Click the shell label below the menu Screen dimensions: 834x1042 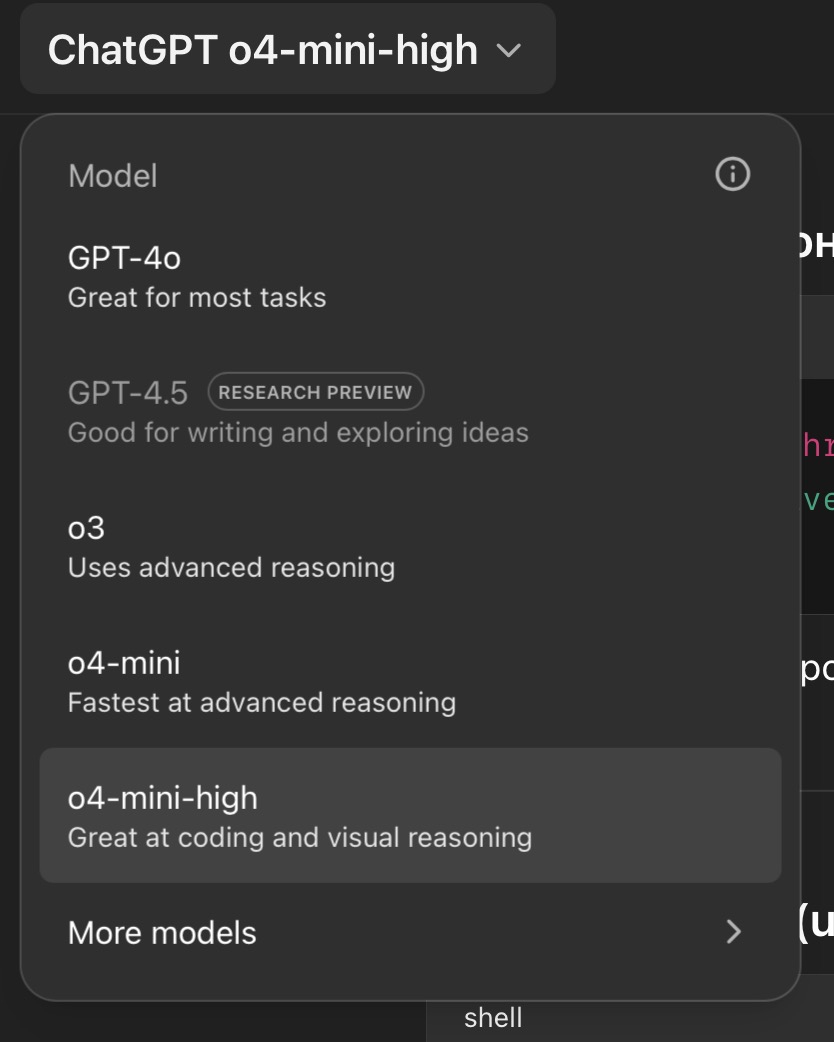493,1017
